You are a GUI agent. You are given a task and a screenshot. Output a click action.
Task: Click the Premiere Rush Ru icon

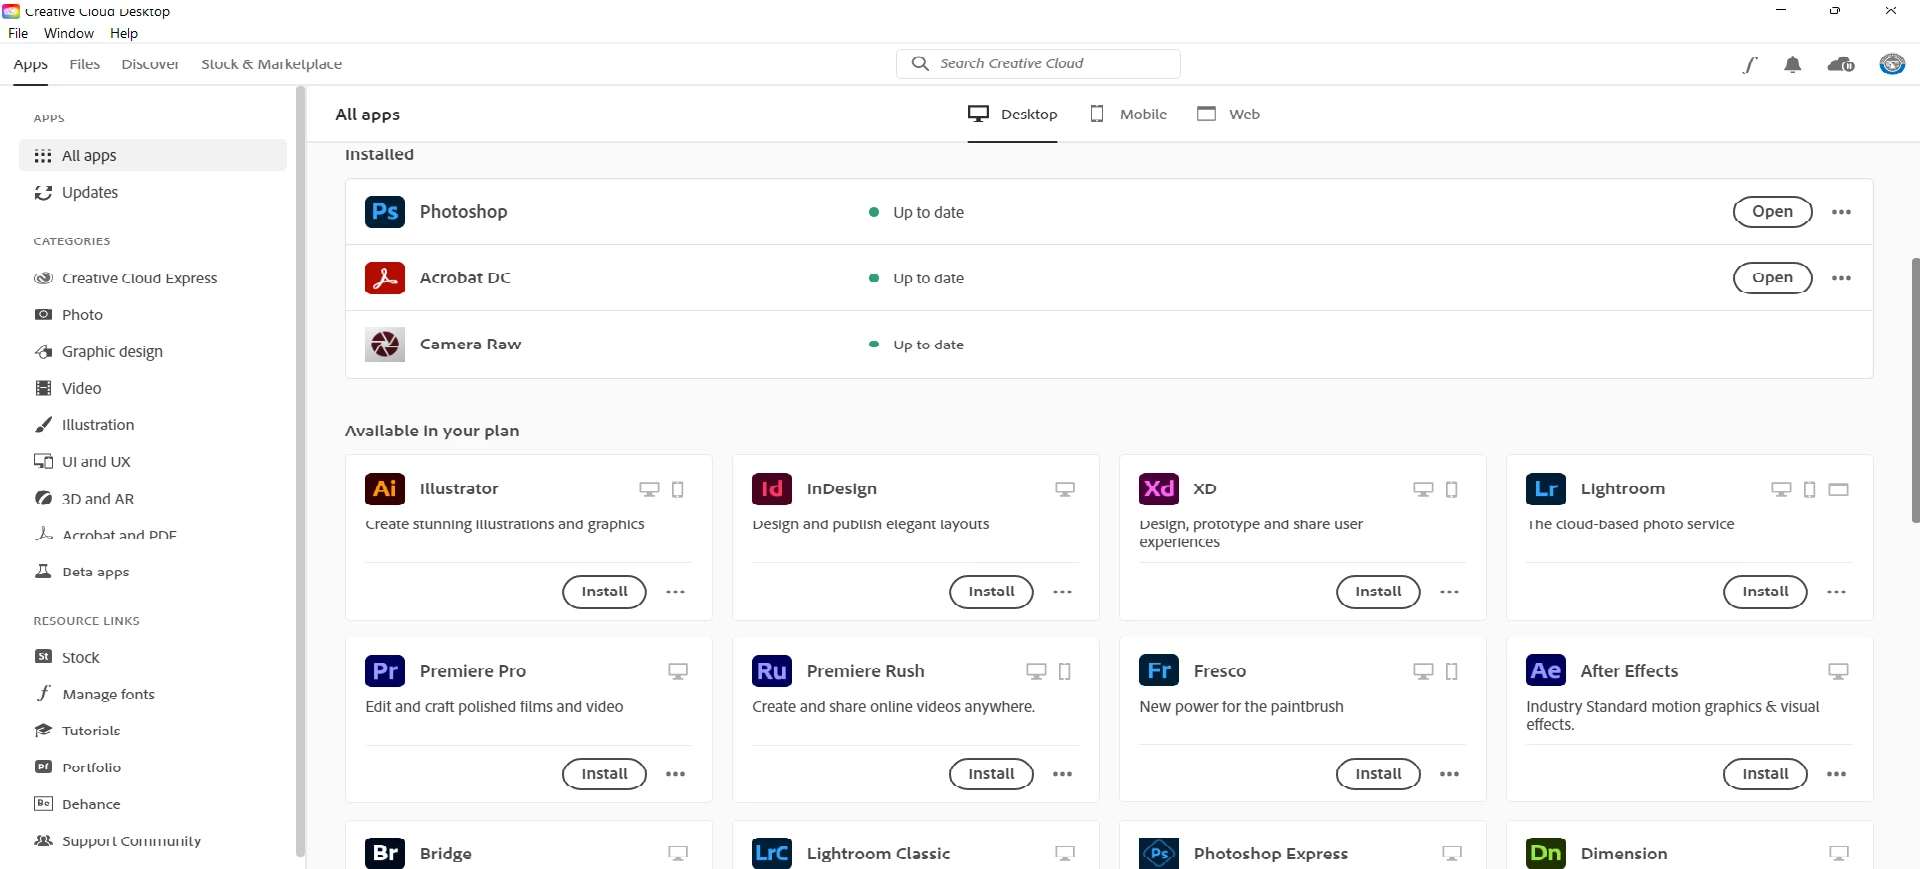771,671
